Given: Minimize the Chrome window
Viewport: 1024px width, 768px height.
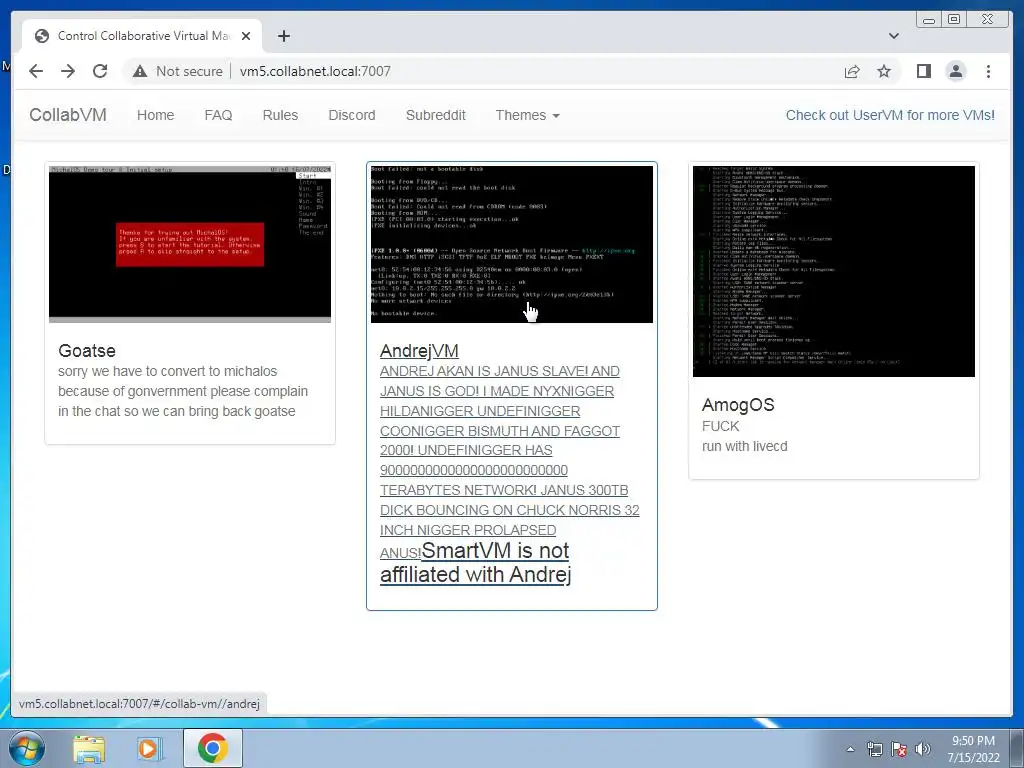Looking at the screenshot, I should pyautogui.click(x=929, y=20).
